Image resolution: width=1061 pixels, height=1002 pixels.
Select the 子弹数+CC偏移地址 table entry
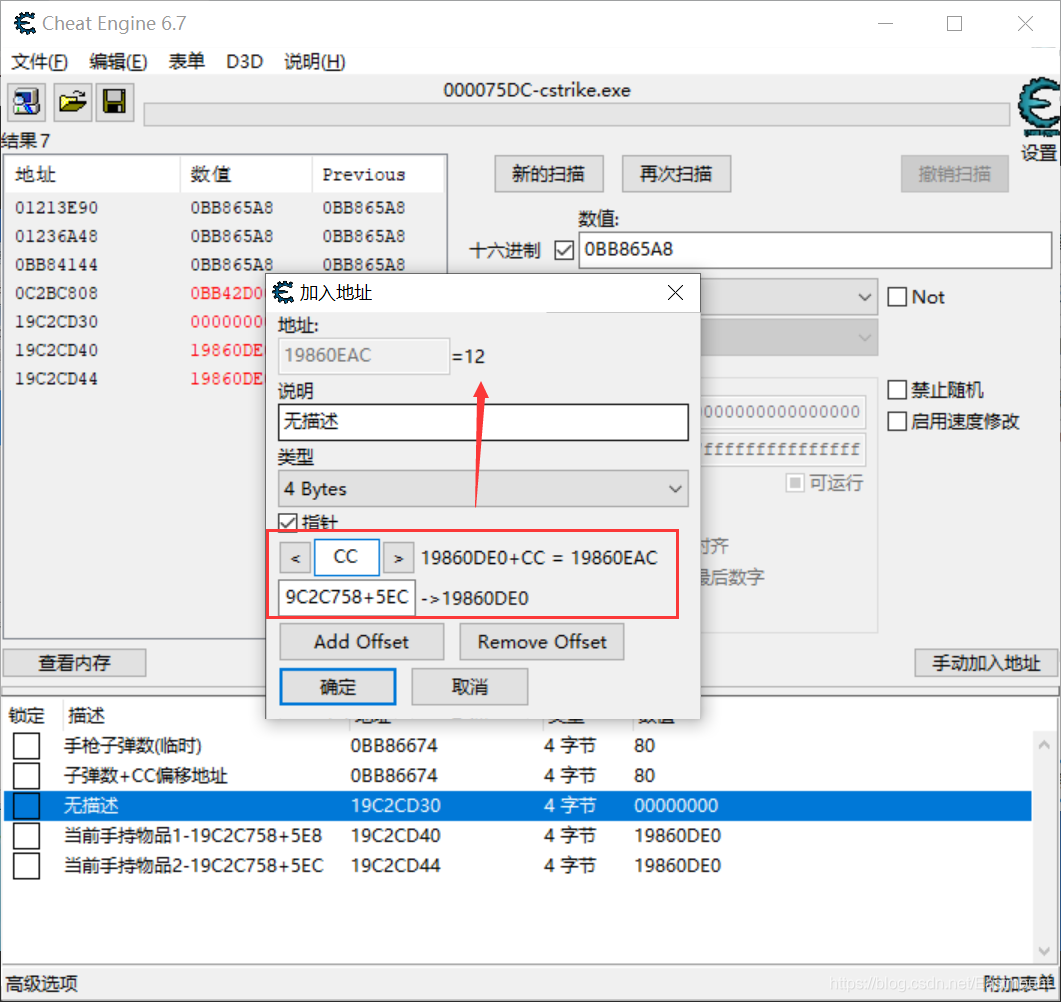tap(518, 775)
